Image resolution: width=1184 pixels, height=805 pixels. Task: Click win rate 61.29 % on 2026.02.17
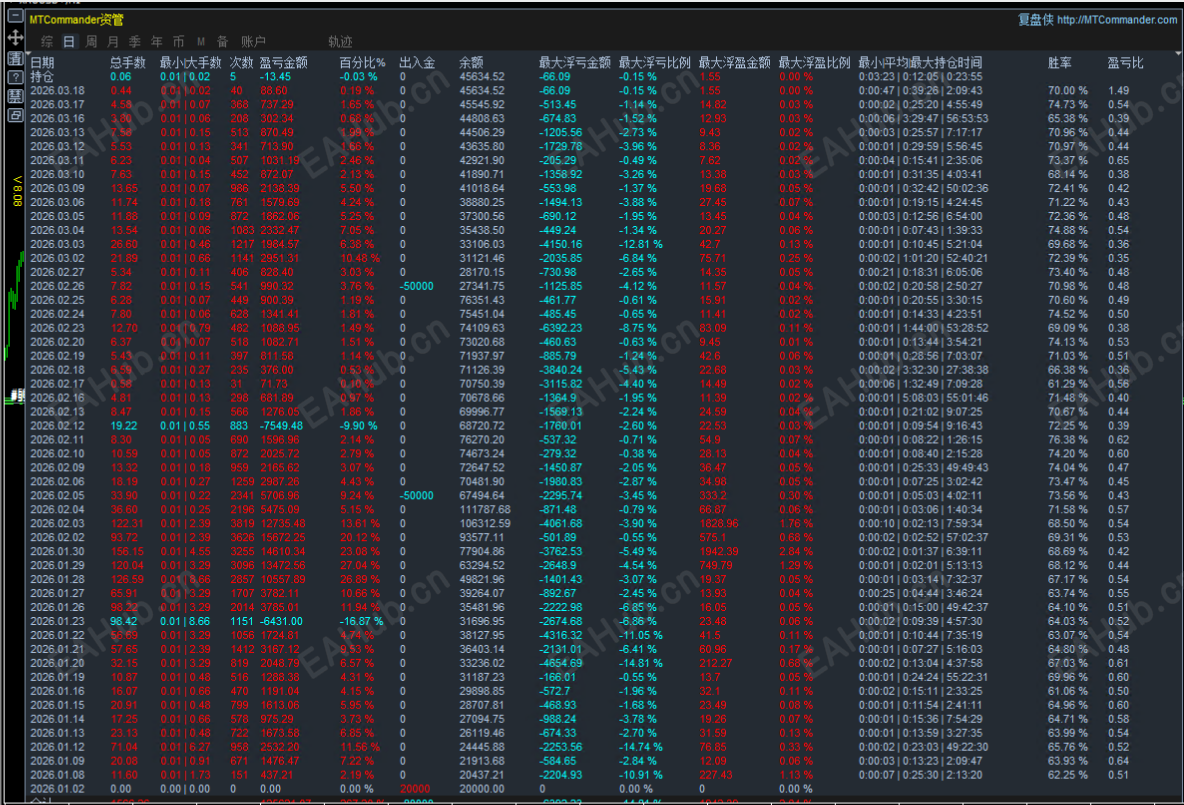pyautogui.click(x=1068, y=384)
